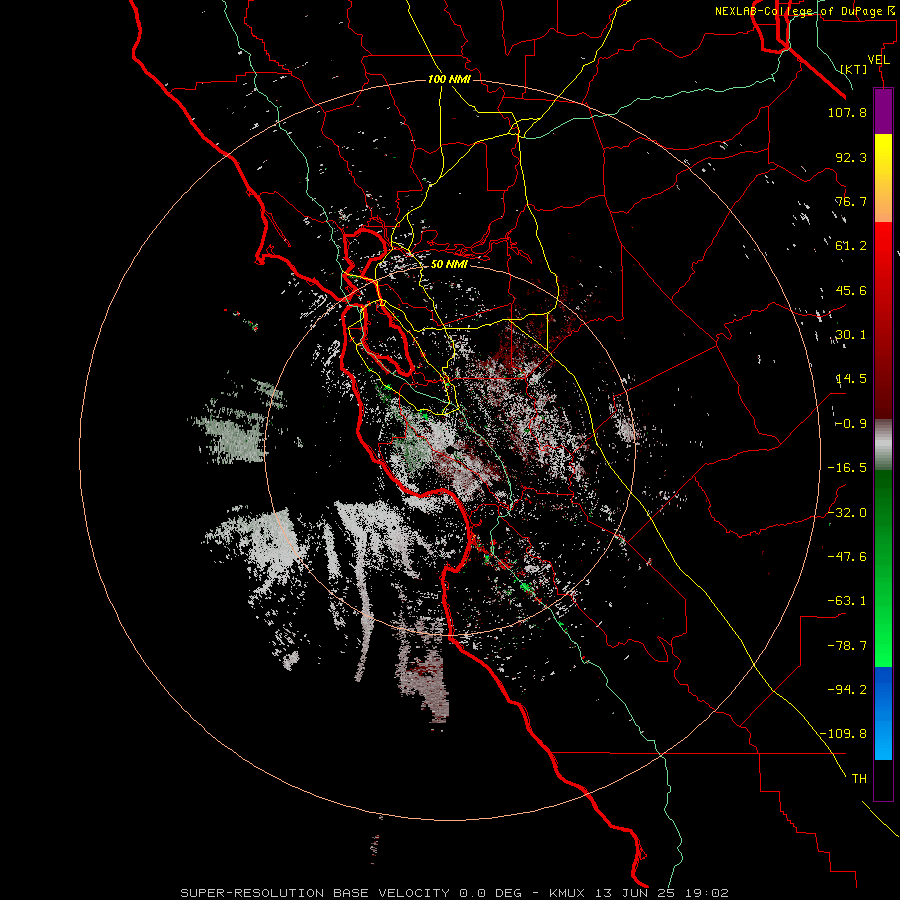Click the "50 NMI" range ring label
Screen dimensions: 900x900
pos(449,264)
